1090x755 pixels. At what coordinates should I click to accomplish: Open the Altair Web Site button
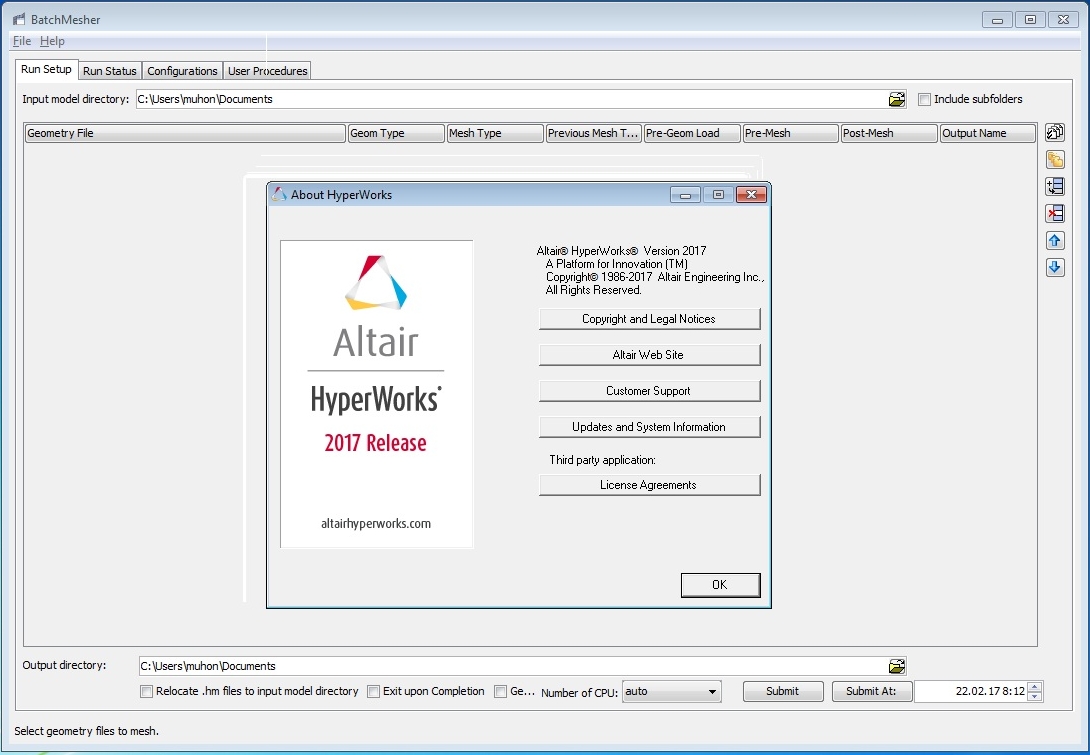(x=649, y=355)
